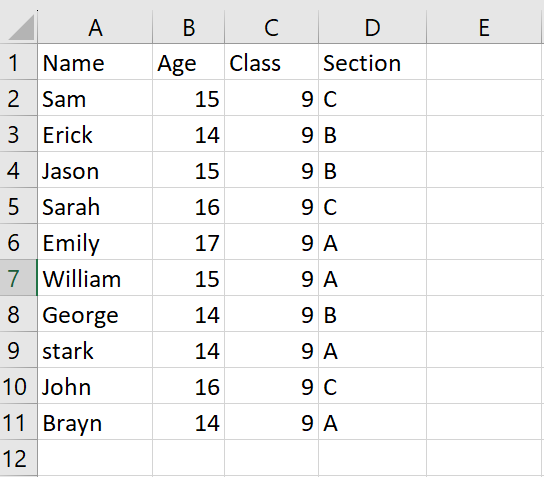Select column D header
The image size is (544, 477).
[x=372, y=27]
